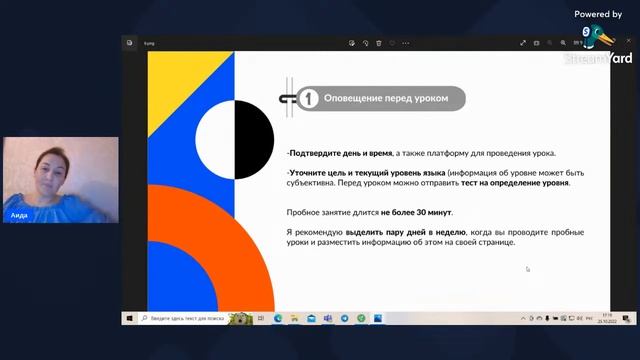Open File Explorer from taskbar
Screen dimensions: 640x360
294,318
